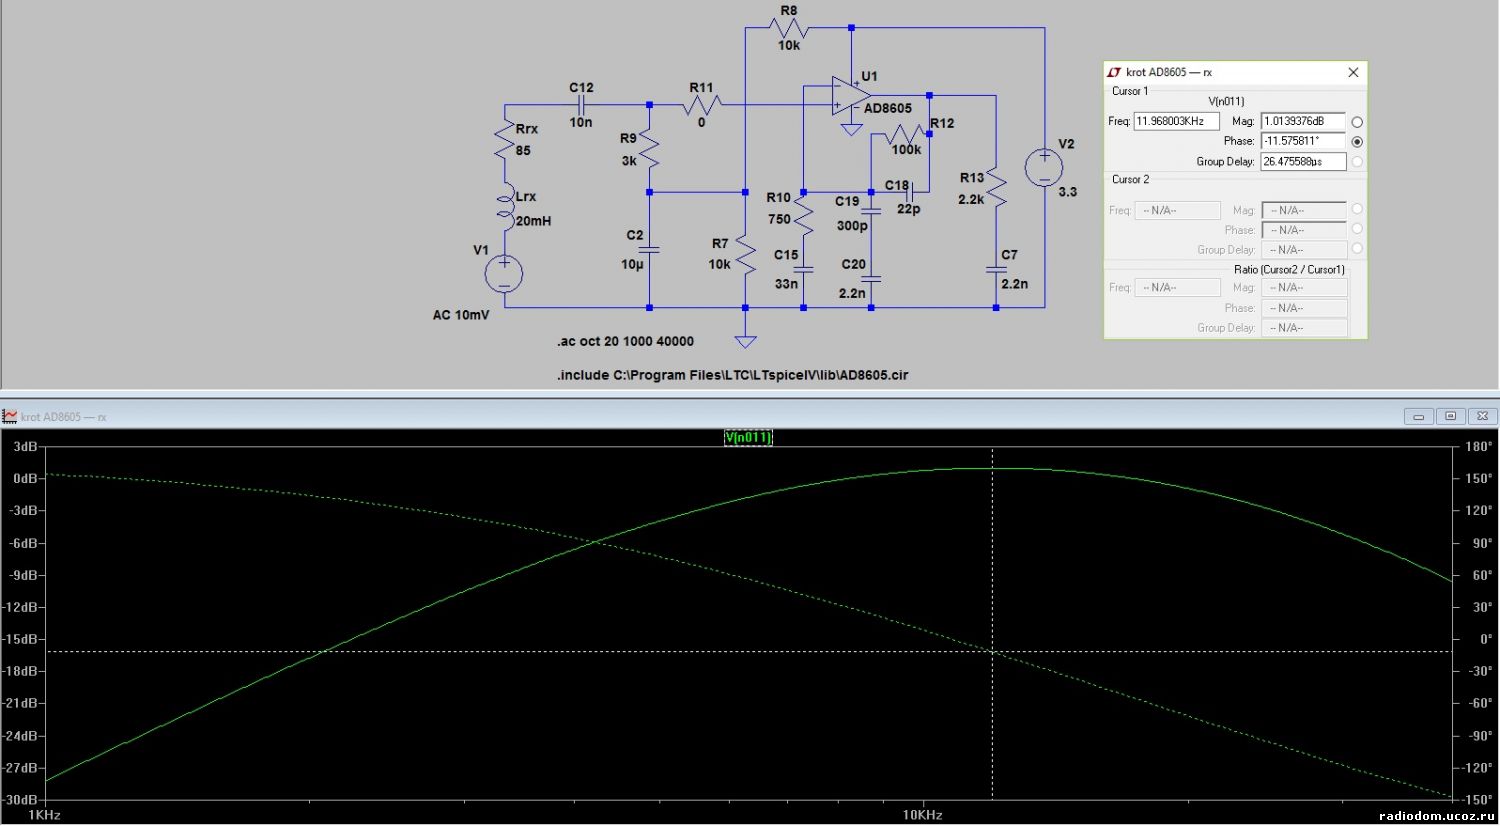Viewport: 1500px width, 826px height.
Task: Click the '10KHz' label on the frequency axis
Action: pos(922,815)
